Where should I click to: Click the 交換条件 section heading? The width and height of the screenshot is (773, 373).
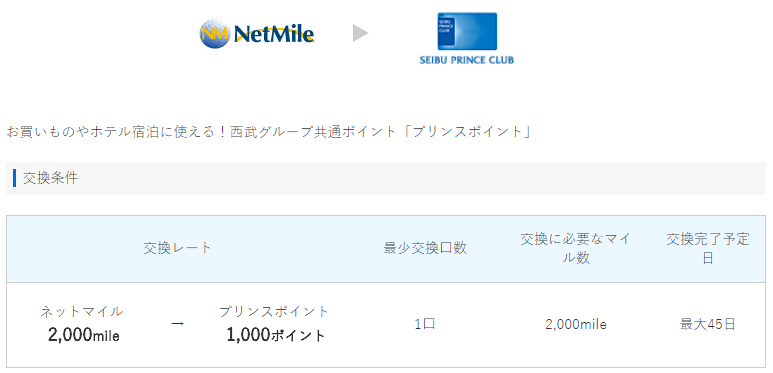(x=51, y=178)
